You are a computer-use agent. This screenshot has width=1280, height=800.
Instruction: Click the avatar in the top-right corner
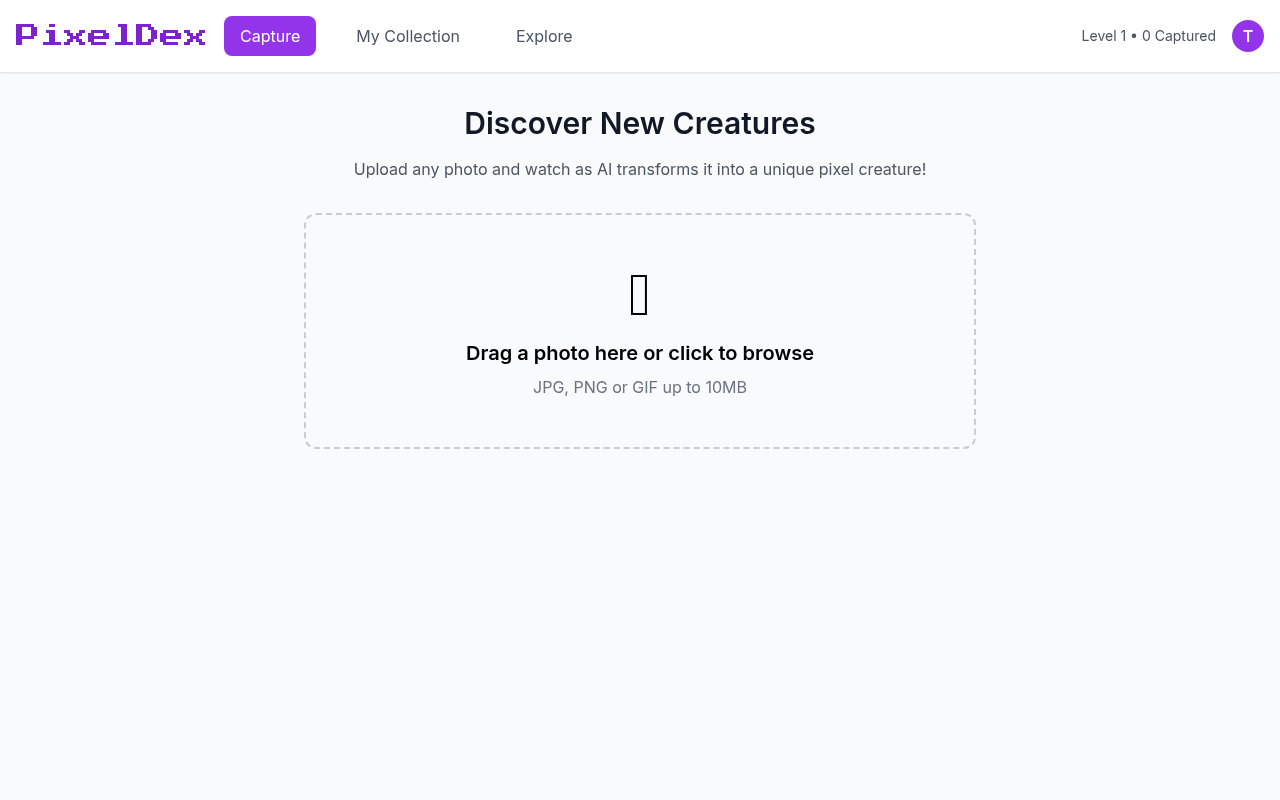point(1248,36)
